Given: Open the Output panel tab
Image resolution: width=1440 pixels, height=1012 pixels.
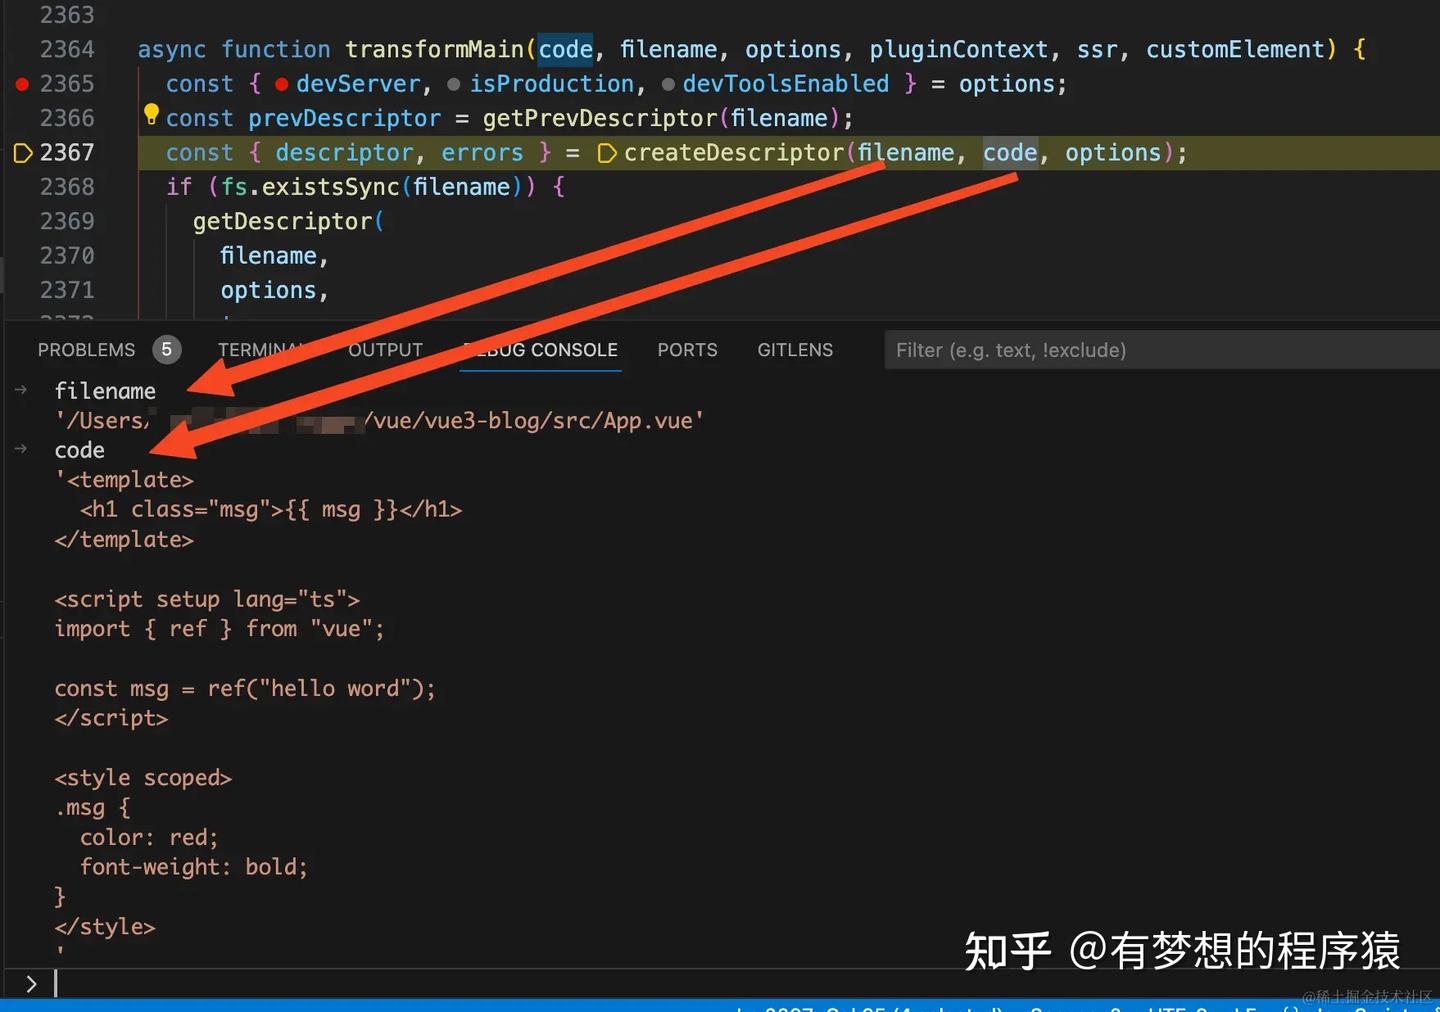Looking at the screenshot, I should pyautogui.click(x=385, y=349).
